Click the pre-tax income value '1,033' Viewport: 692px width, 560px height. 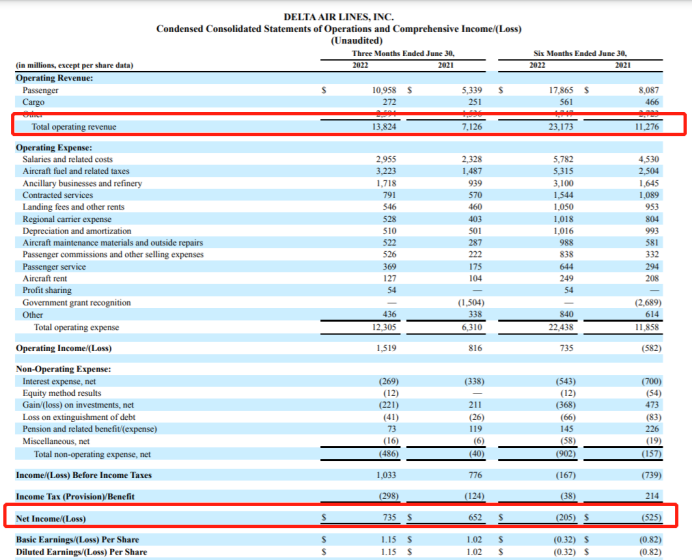pos(386,475)
